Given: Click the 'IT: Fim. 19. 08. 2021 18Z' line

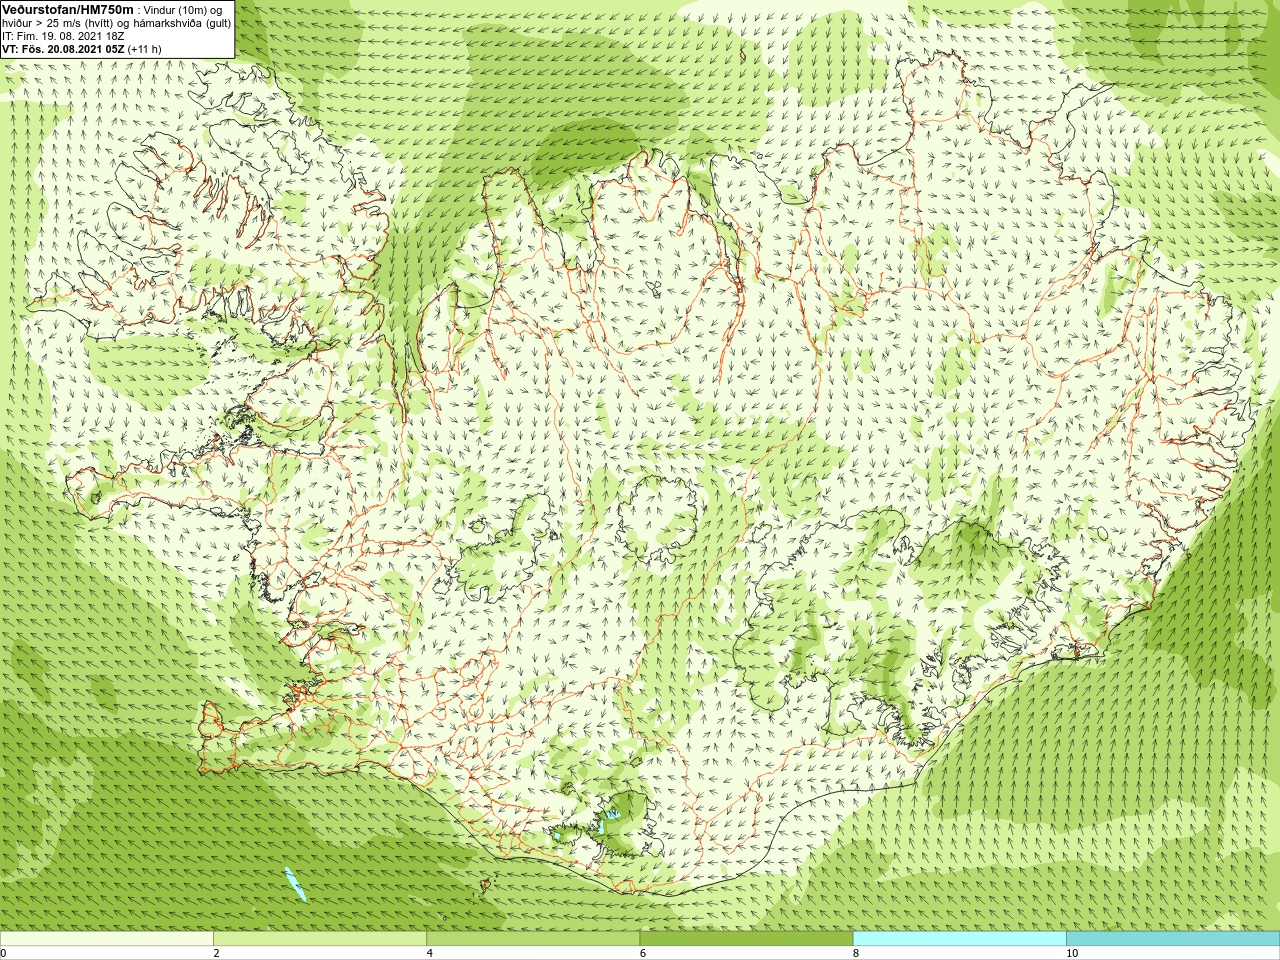Looking at the screenshot, I should coord(63,36).
